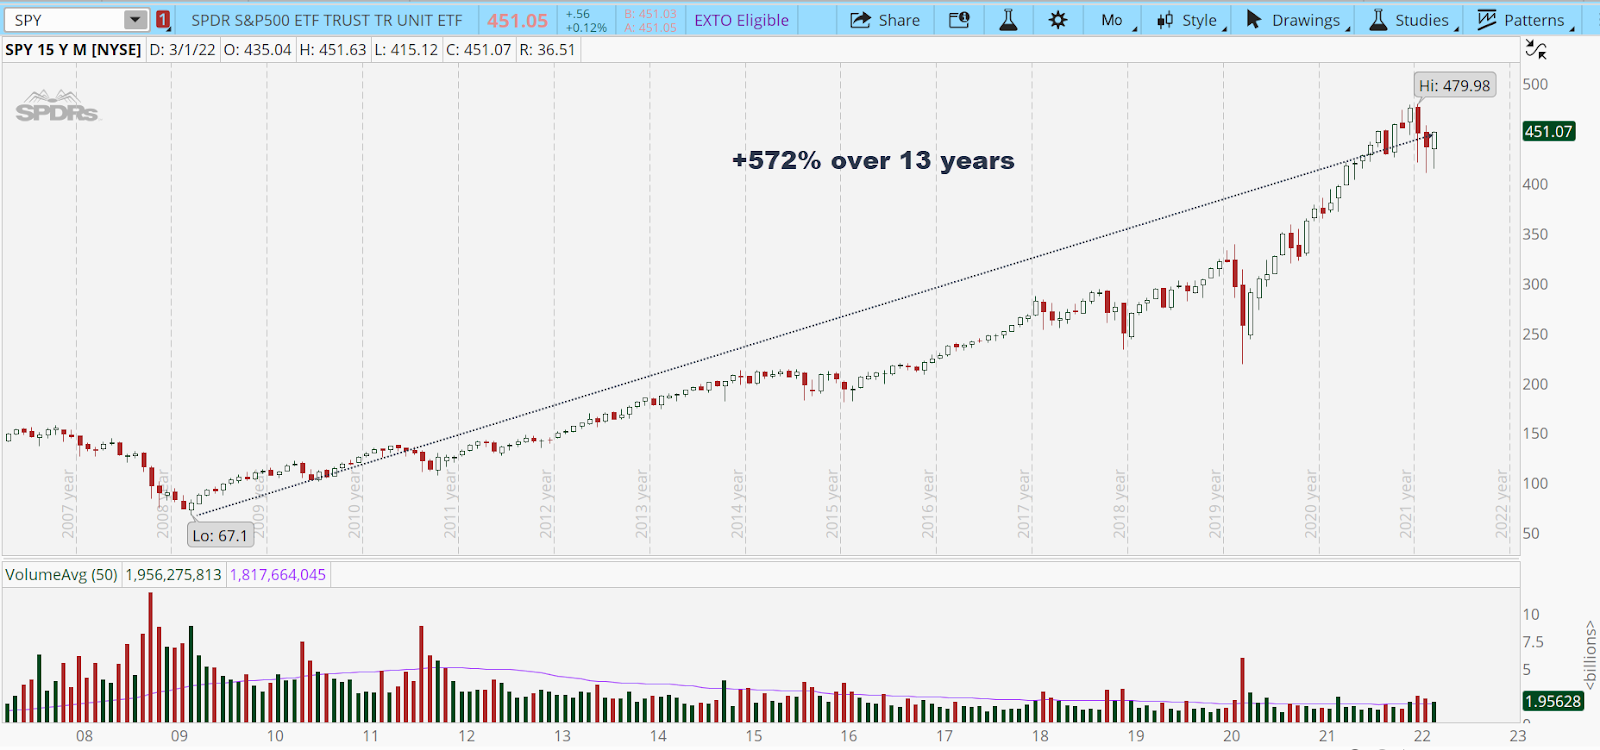Image resolution: width=1600 pixels, height=750 pixels.
Task: Click the O: 435.04 open value
Action: click(x=257, y=49)
